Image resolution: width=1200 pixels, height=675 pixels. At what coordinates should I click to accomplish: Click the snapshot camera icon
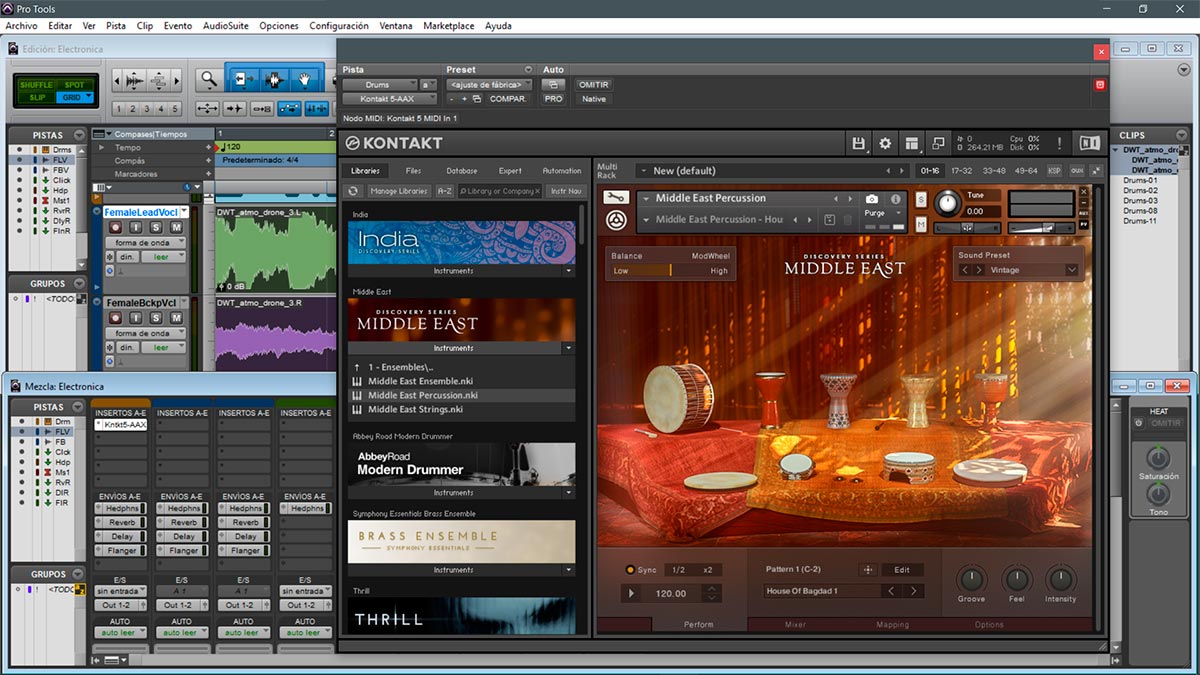tap(872, 199)
